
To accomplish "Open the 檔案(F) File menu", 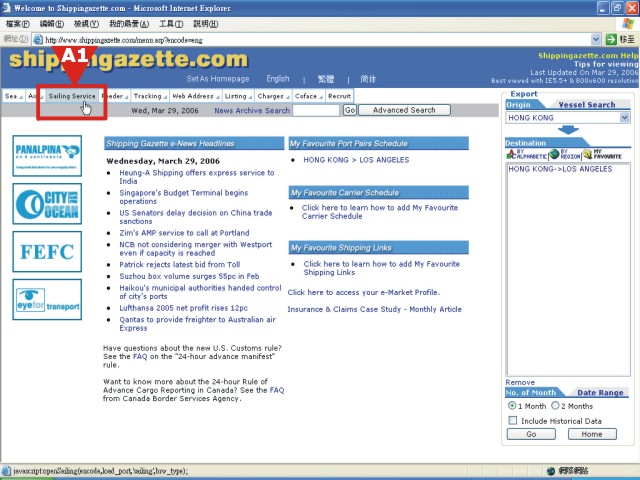I will (x=18, y=24).
